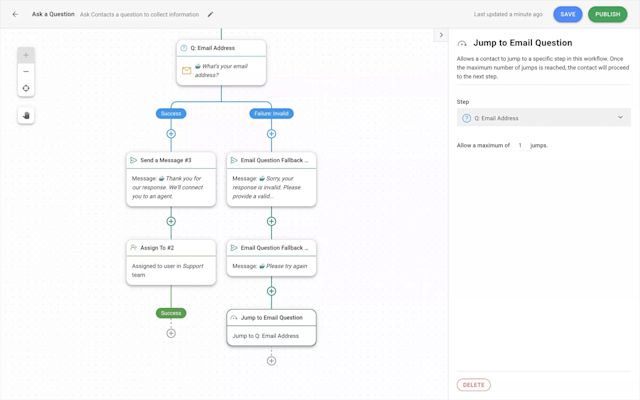
Task: Select the Assign To #2 node title
Action: tap(157, 248)
